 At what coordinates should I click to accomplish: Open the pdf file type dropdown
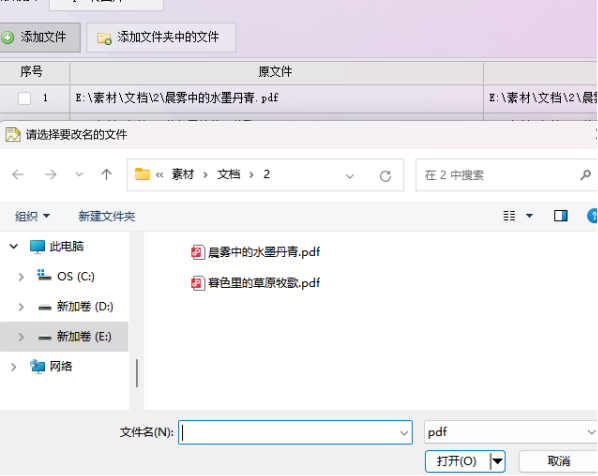click(x=511, y=432)
